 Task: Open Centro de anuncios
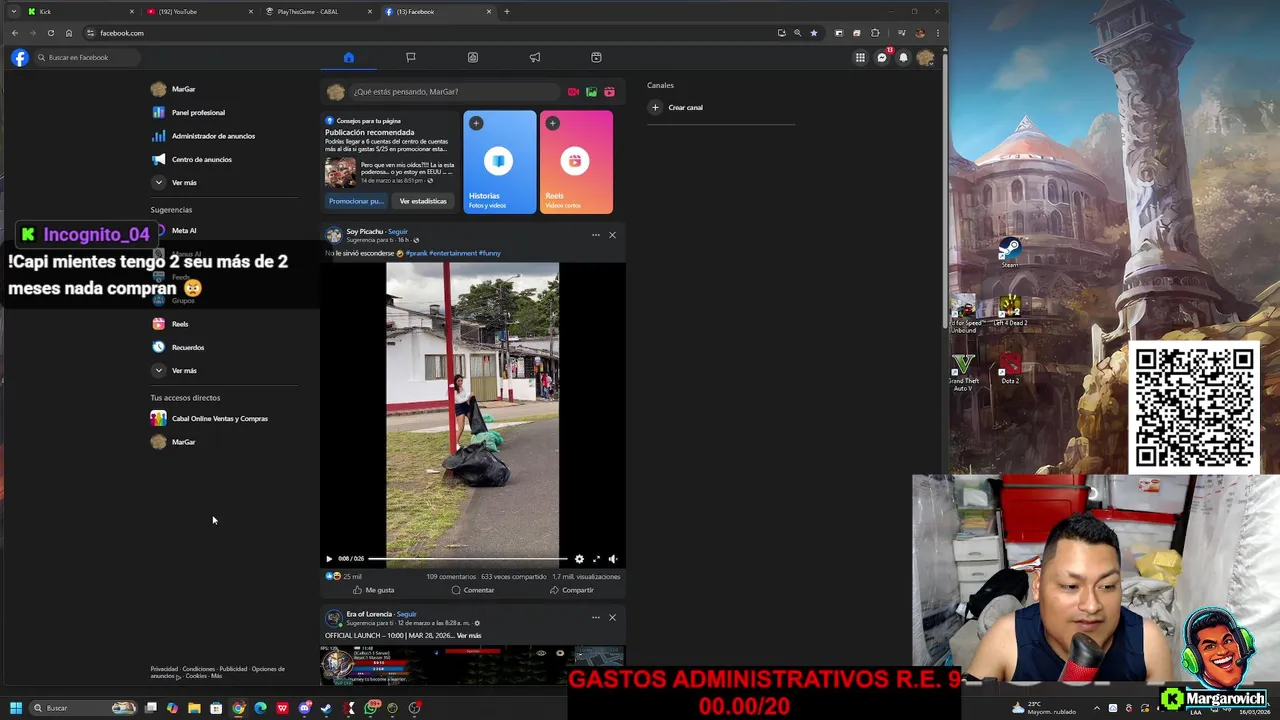click(x=224, y=159)
